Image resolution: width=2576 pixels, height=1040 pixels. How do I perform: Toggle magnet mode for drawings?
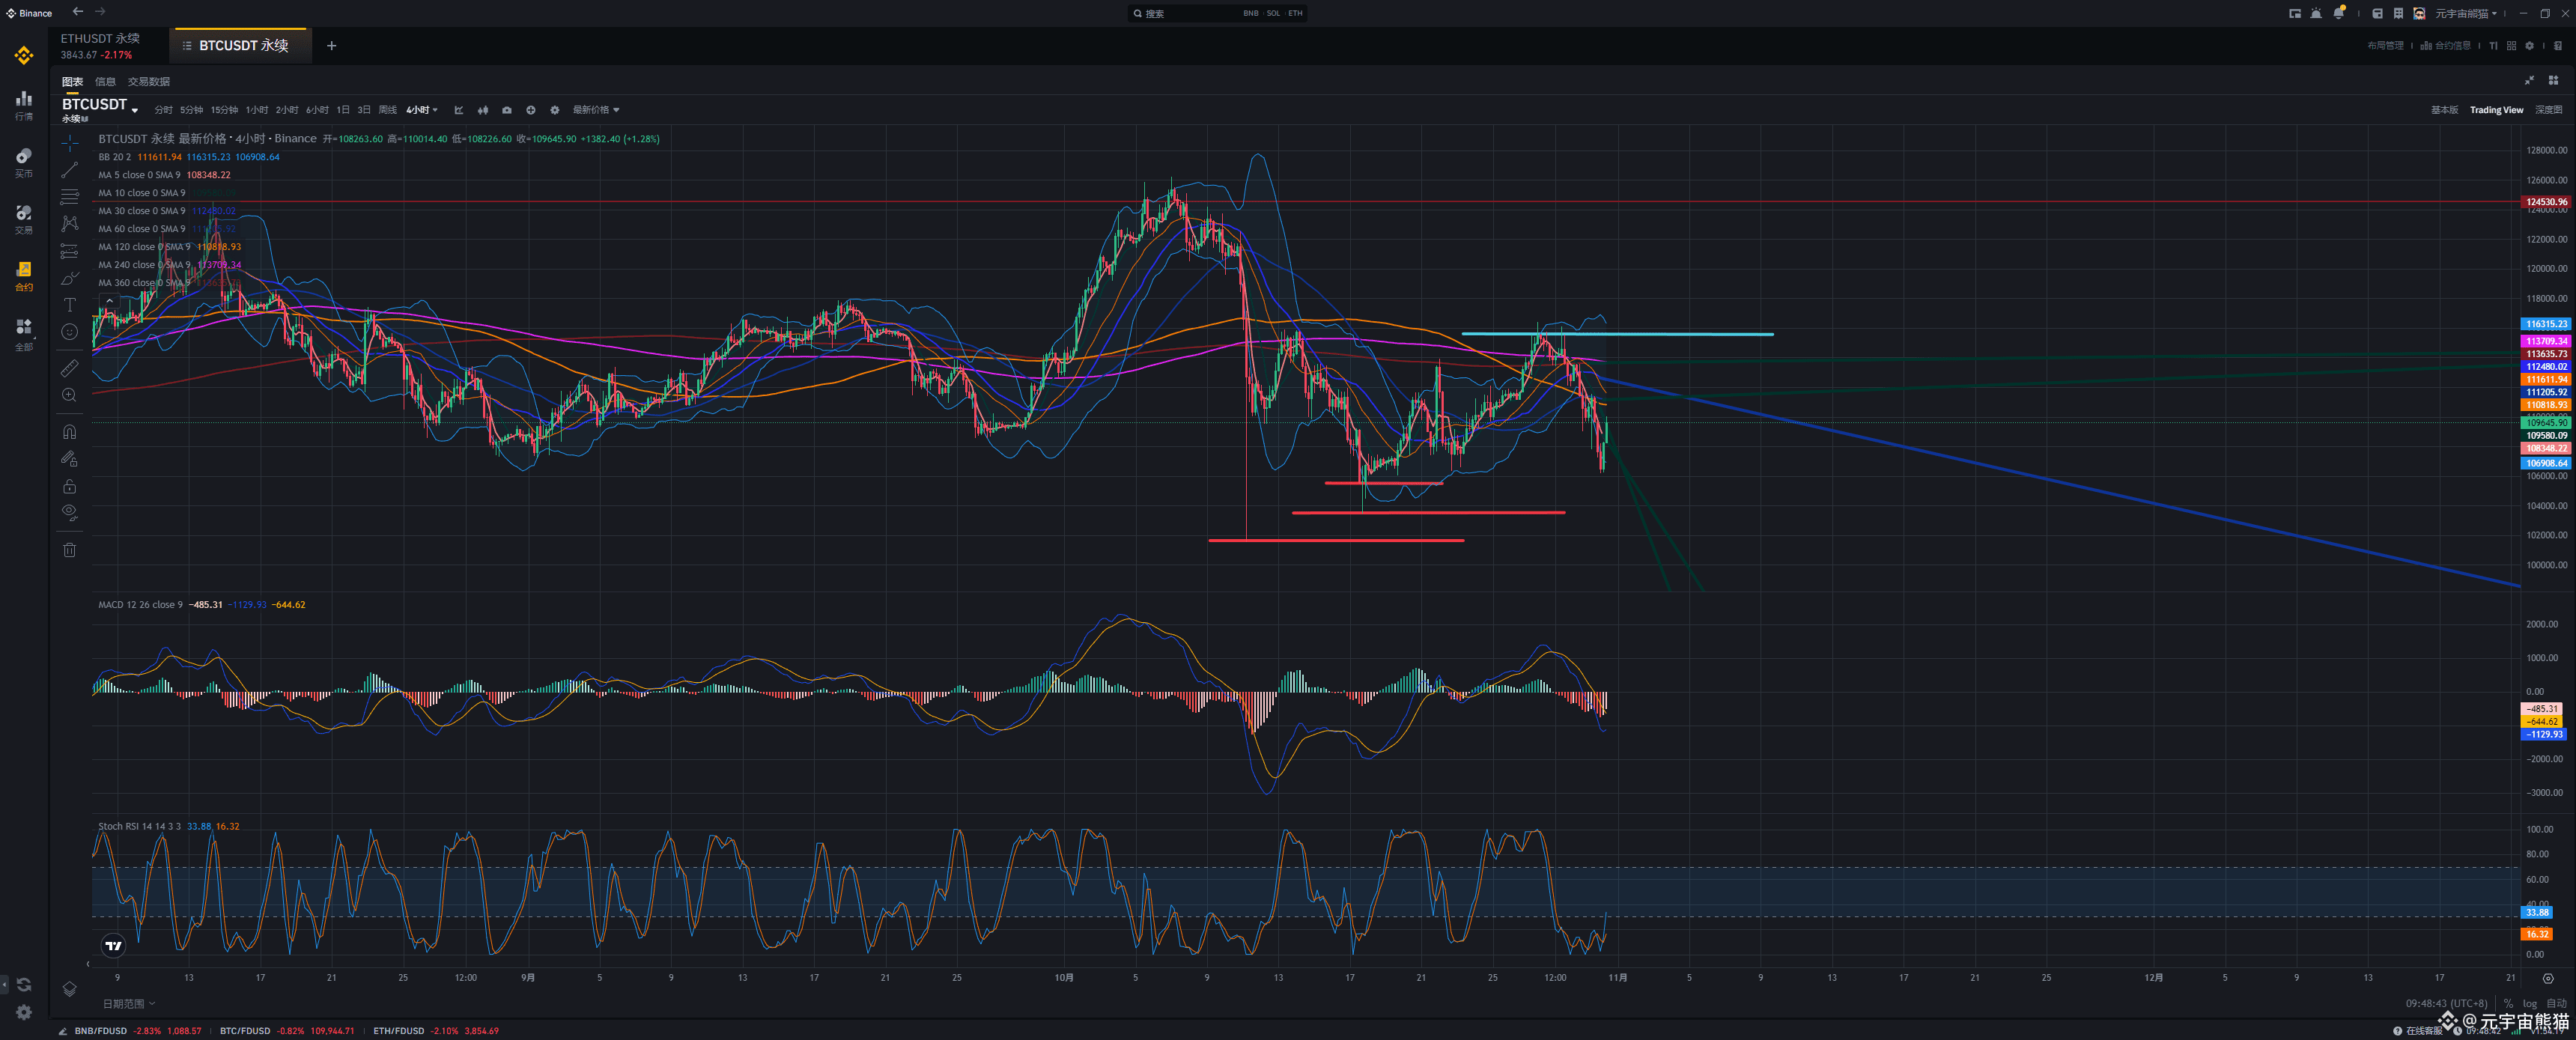(69, 432)
